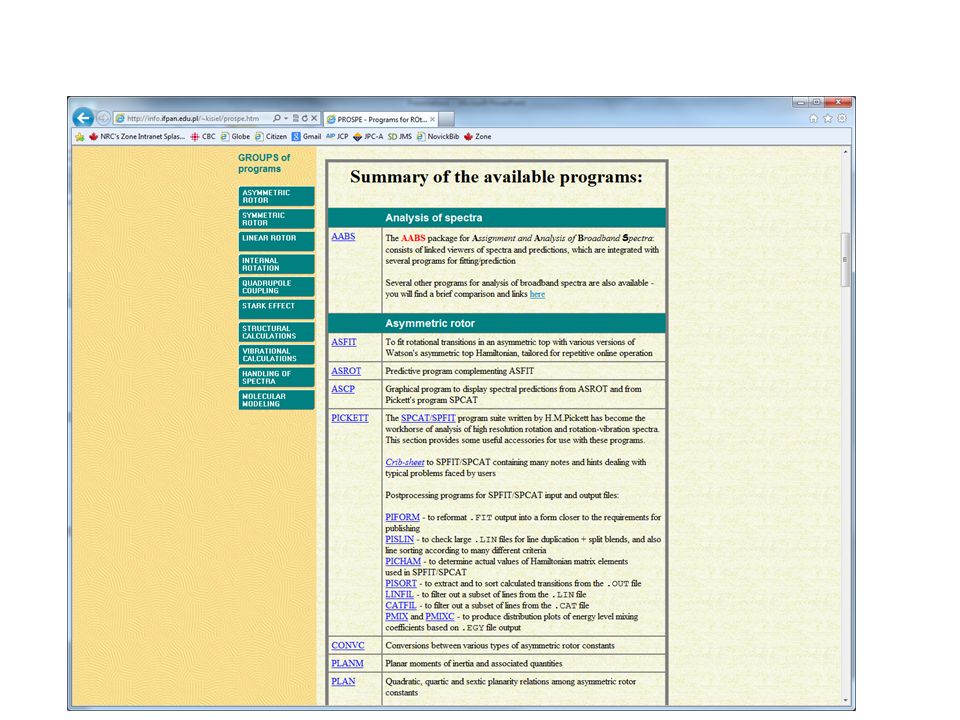Click the browser Forward arrow button

tap(103, 118)
